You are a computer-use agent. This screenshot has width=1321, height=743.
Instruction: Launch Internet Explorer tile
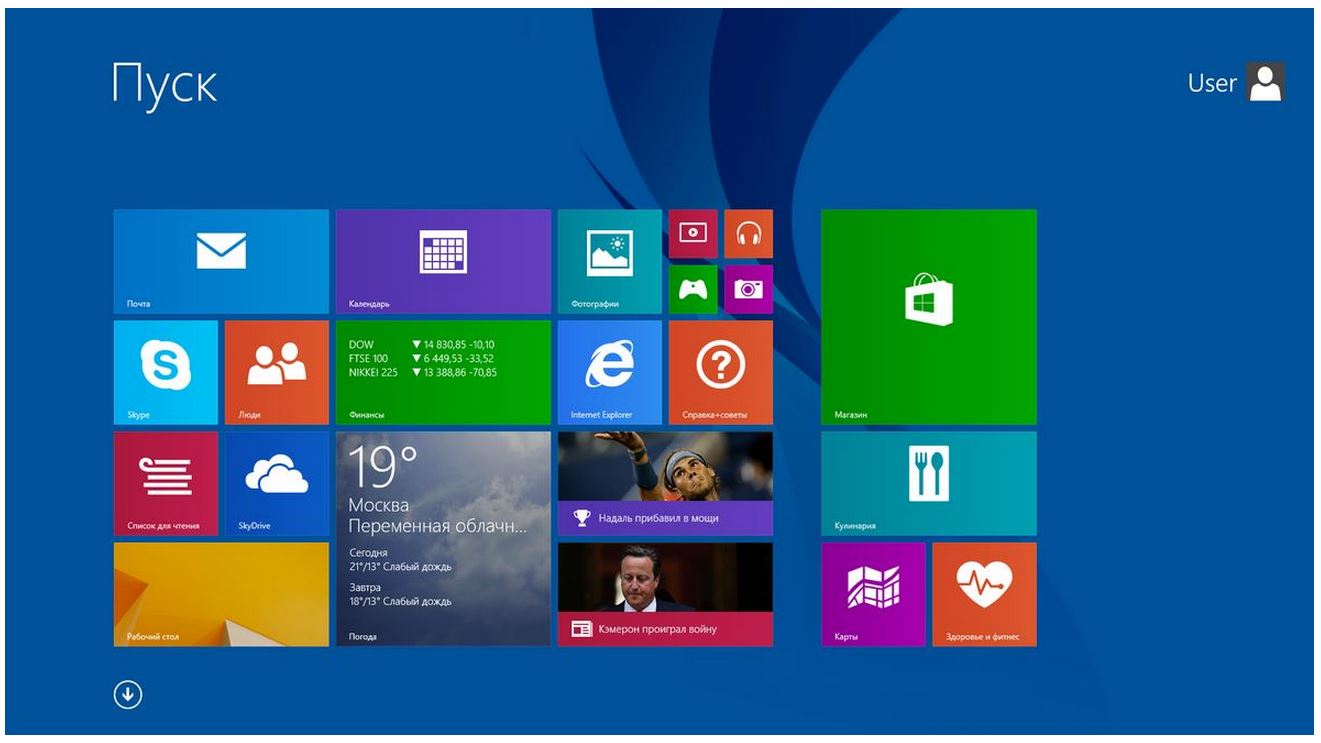coord(610,373)
